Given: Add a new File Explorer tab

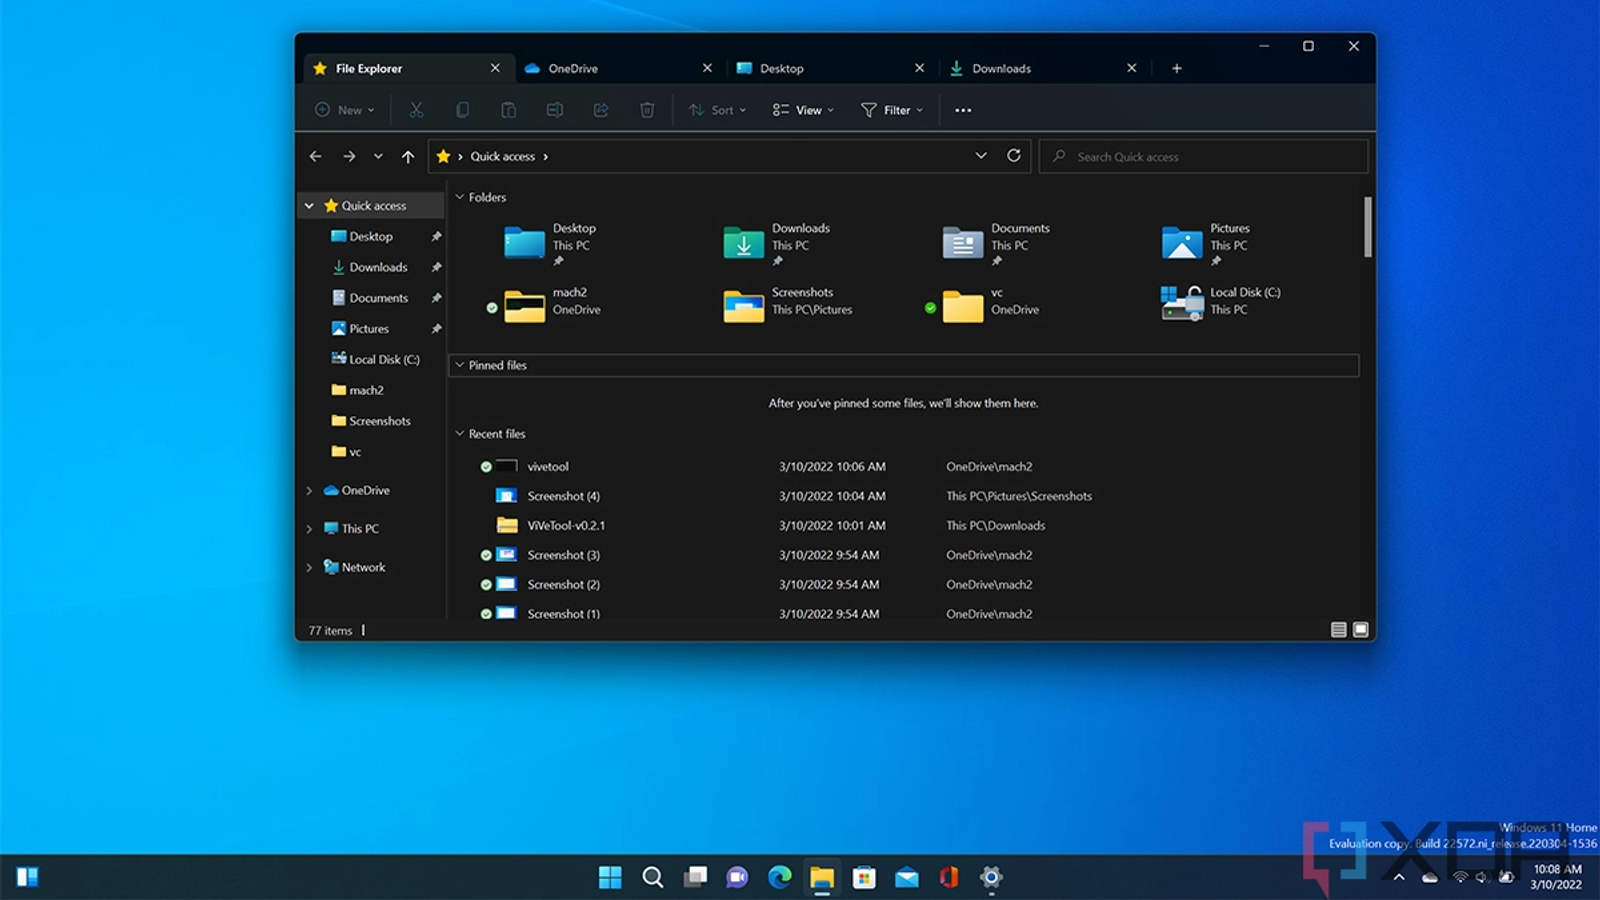Looking at the screenshot, I should pyautogui.click(x=1176, y=69).
